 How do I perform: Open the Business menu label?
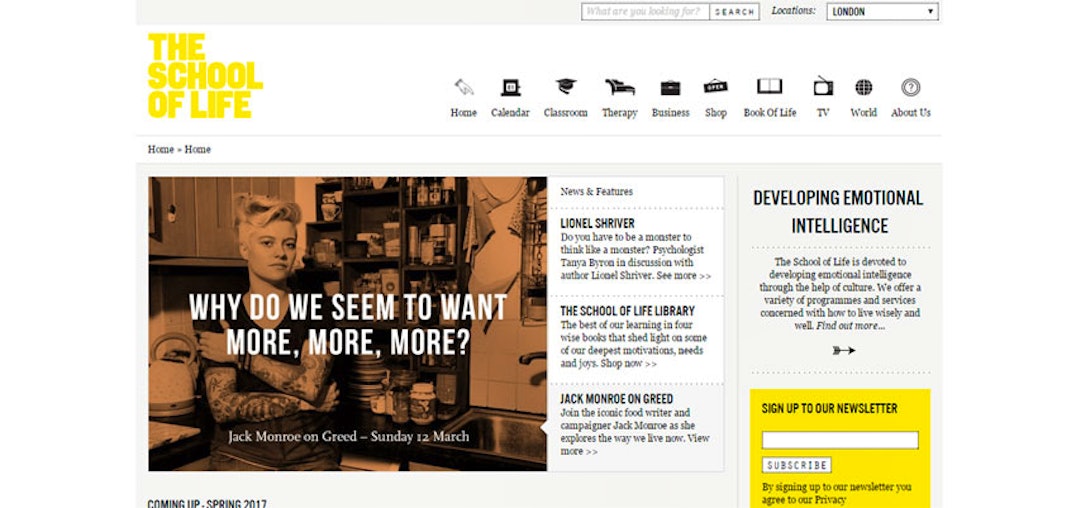tap(670, 113)
